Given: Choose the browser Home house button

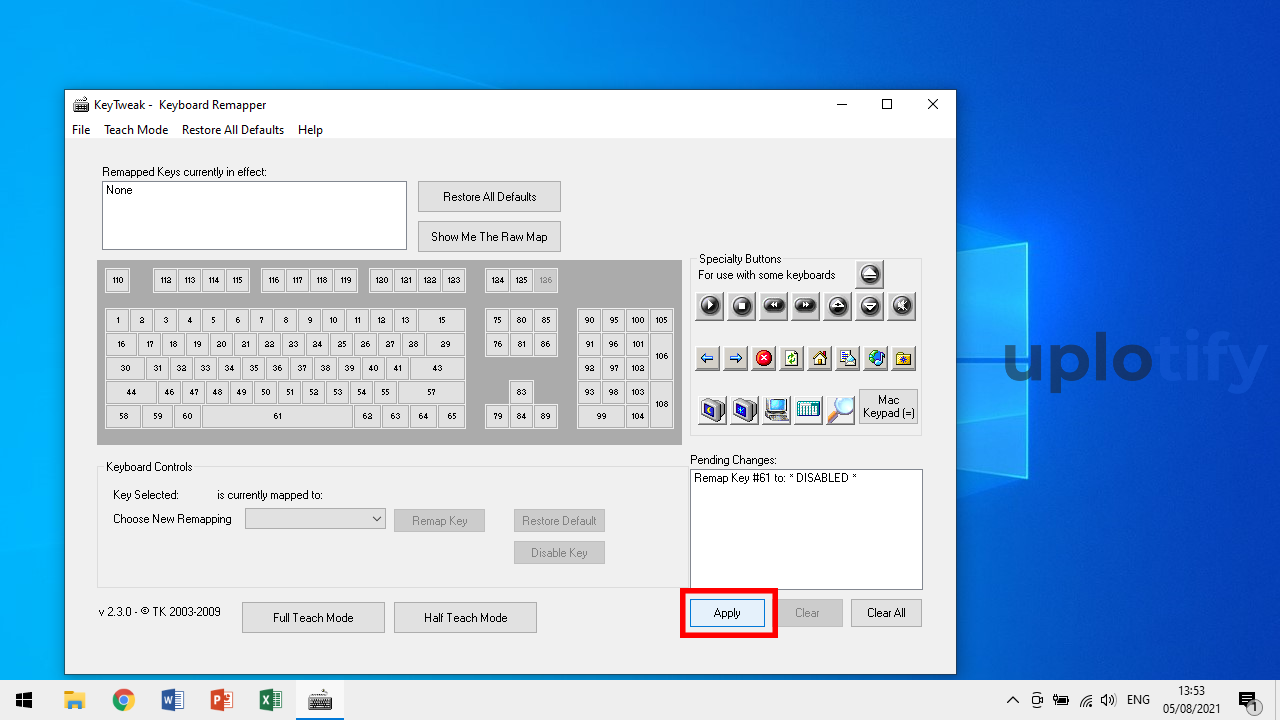Looking at the screenshot, I should click(820, 358).
